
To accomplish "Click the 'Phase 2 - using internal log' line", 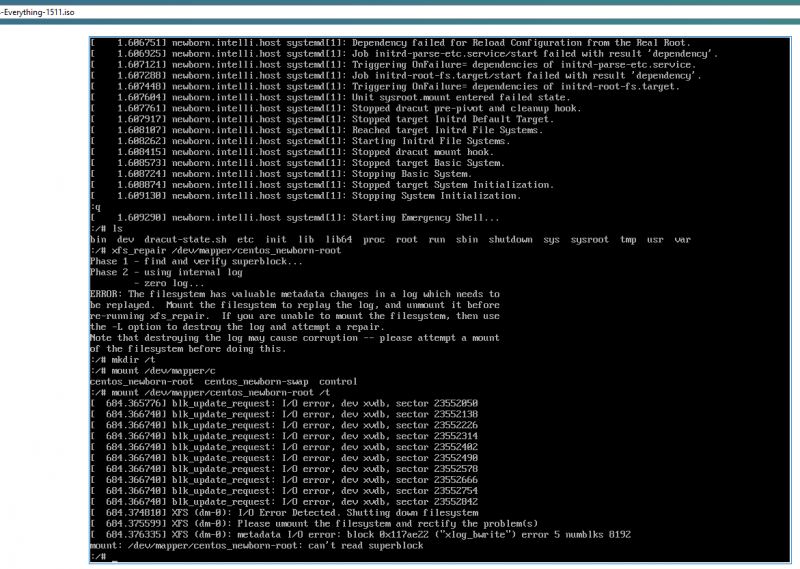I will 165,271.
